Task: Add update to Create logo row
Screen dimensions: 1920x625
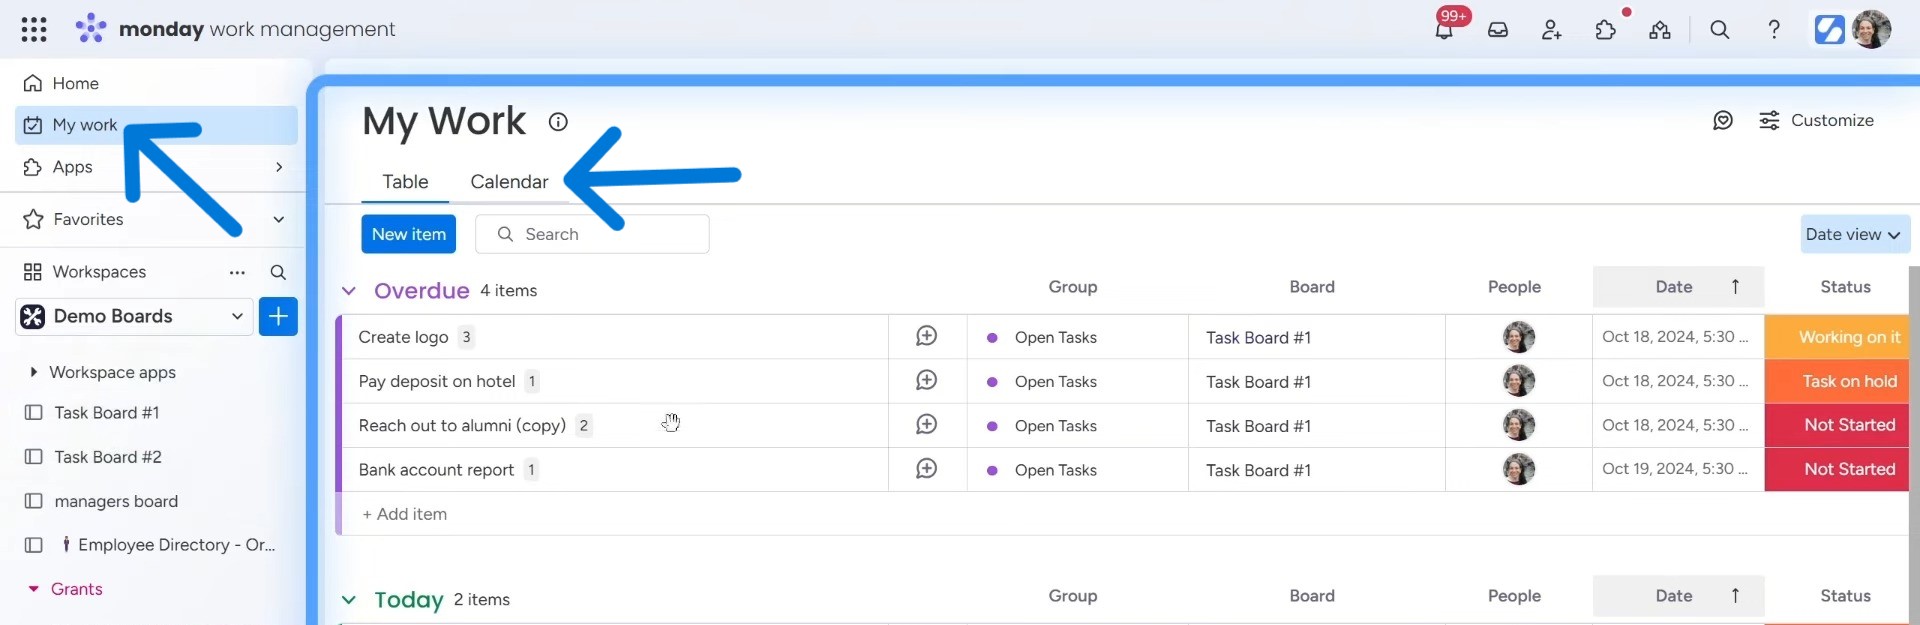Action: point(927,336)
